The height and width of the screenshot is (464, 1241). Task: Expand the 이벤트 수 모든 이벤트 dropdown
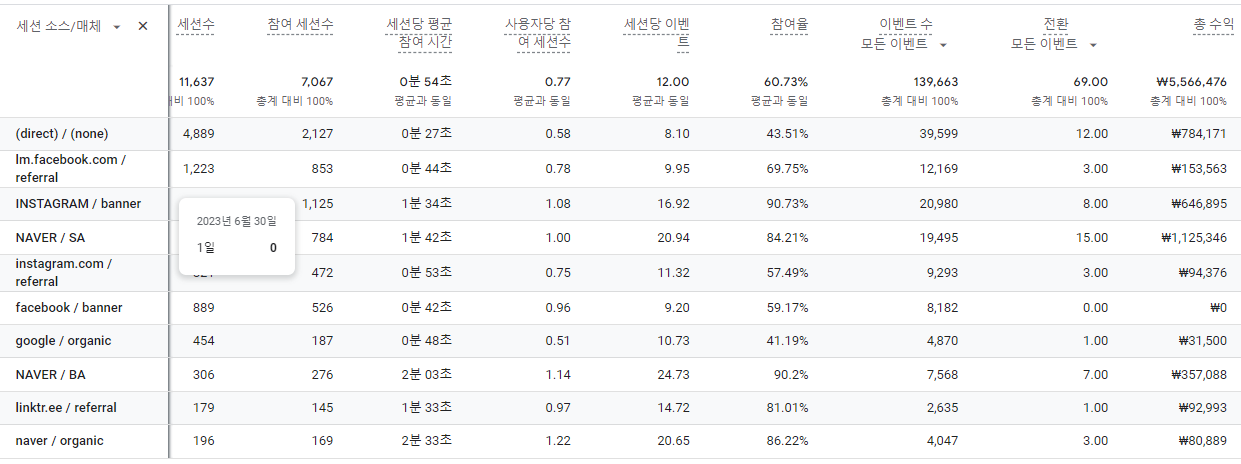tap(943, 45)
